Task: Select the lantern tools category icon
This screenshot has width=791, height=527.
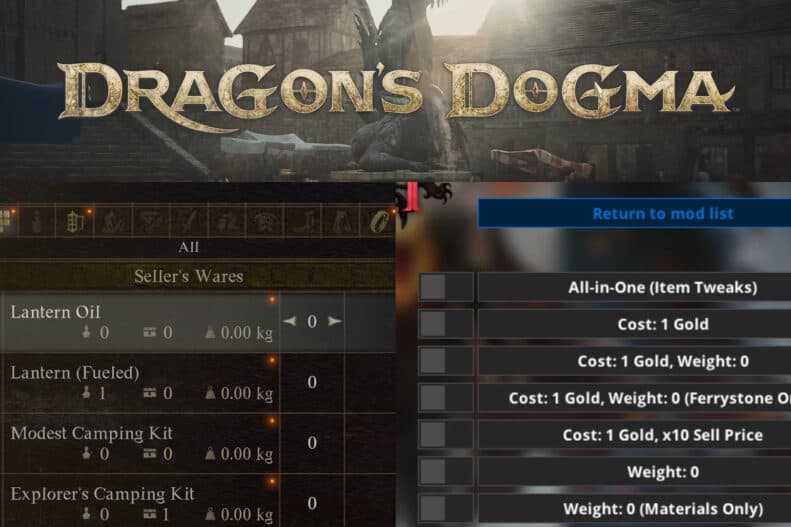Action: pos(75,221)
